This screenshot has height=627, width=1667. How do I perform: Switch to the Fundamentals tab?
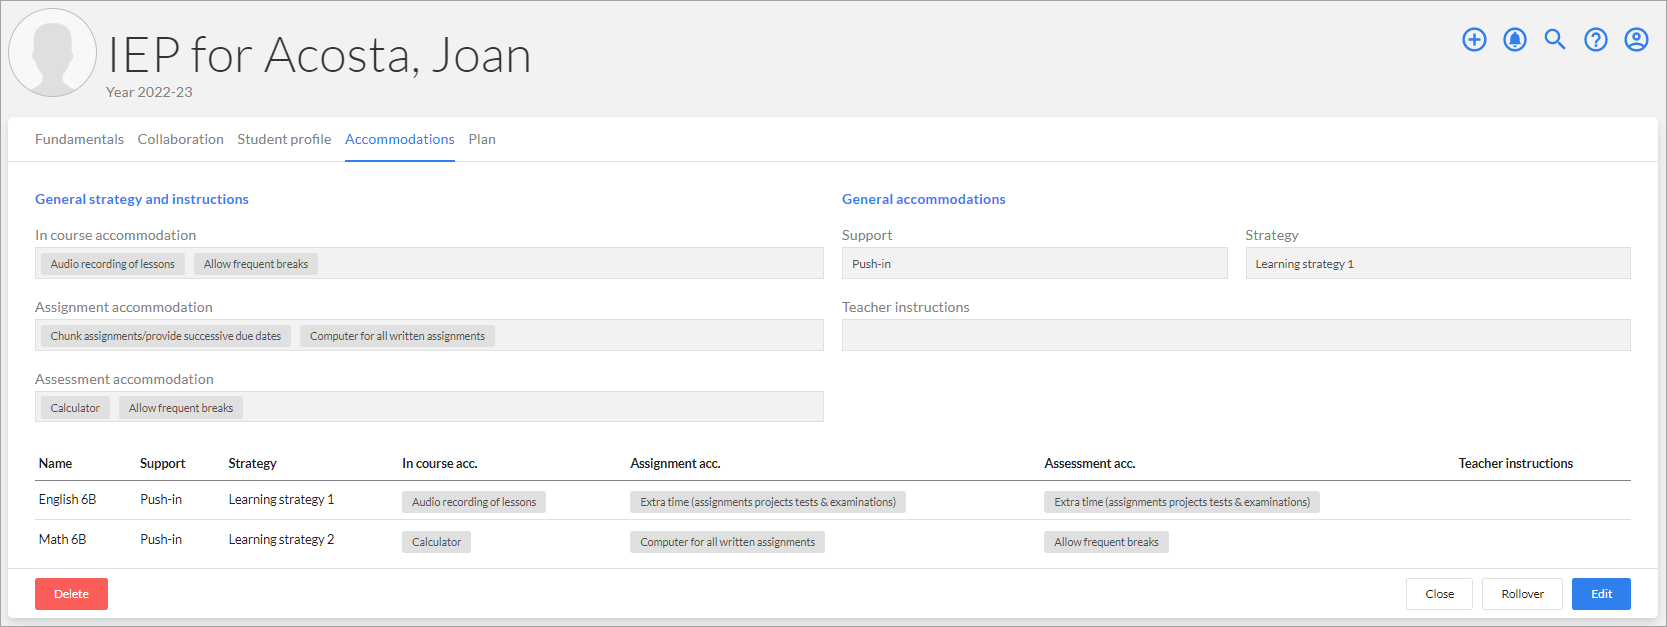pos(79,139)
